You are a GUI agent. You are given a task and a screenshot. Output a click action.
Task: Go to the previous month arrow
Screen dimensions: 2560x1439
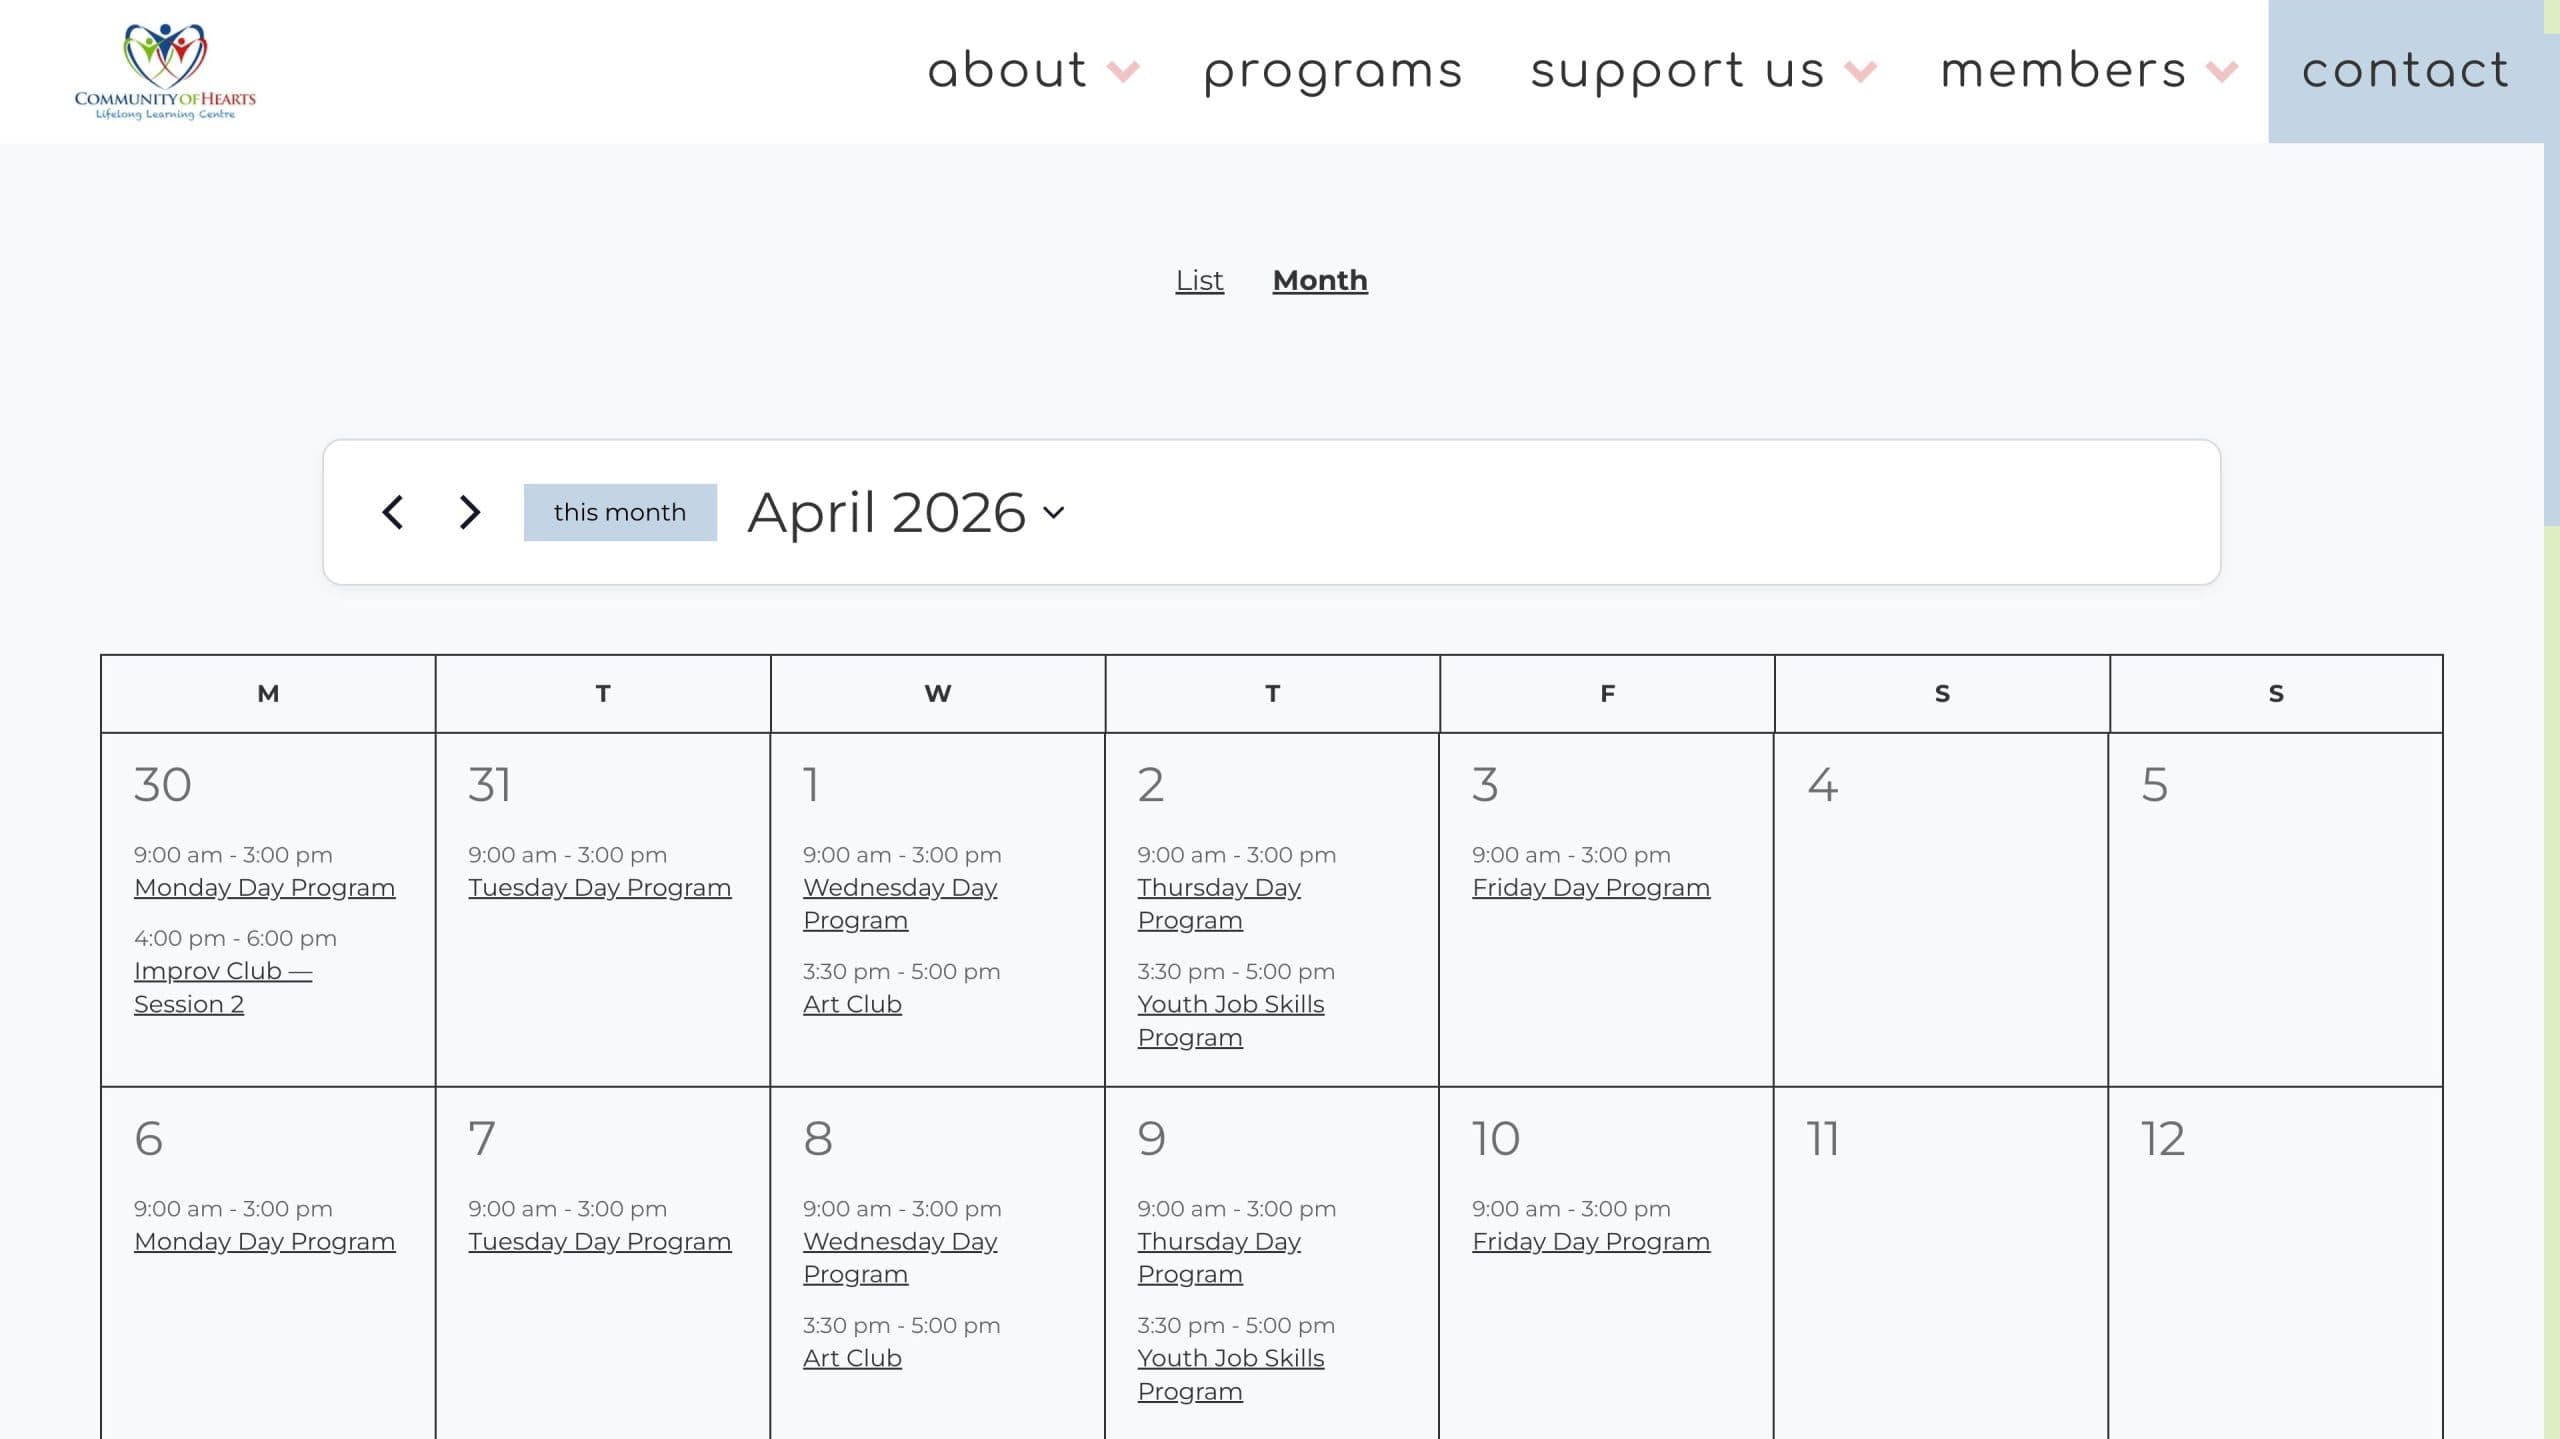click(393, 512)
